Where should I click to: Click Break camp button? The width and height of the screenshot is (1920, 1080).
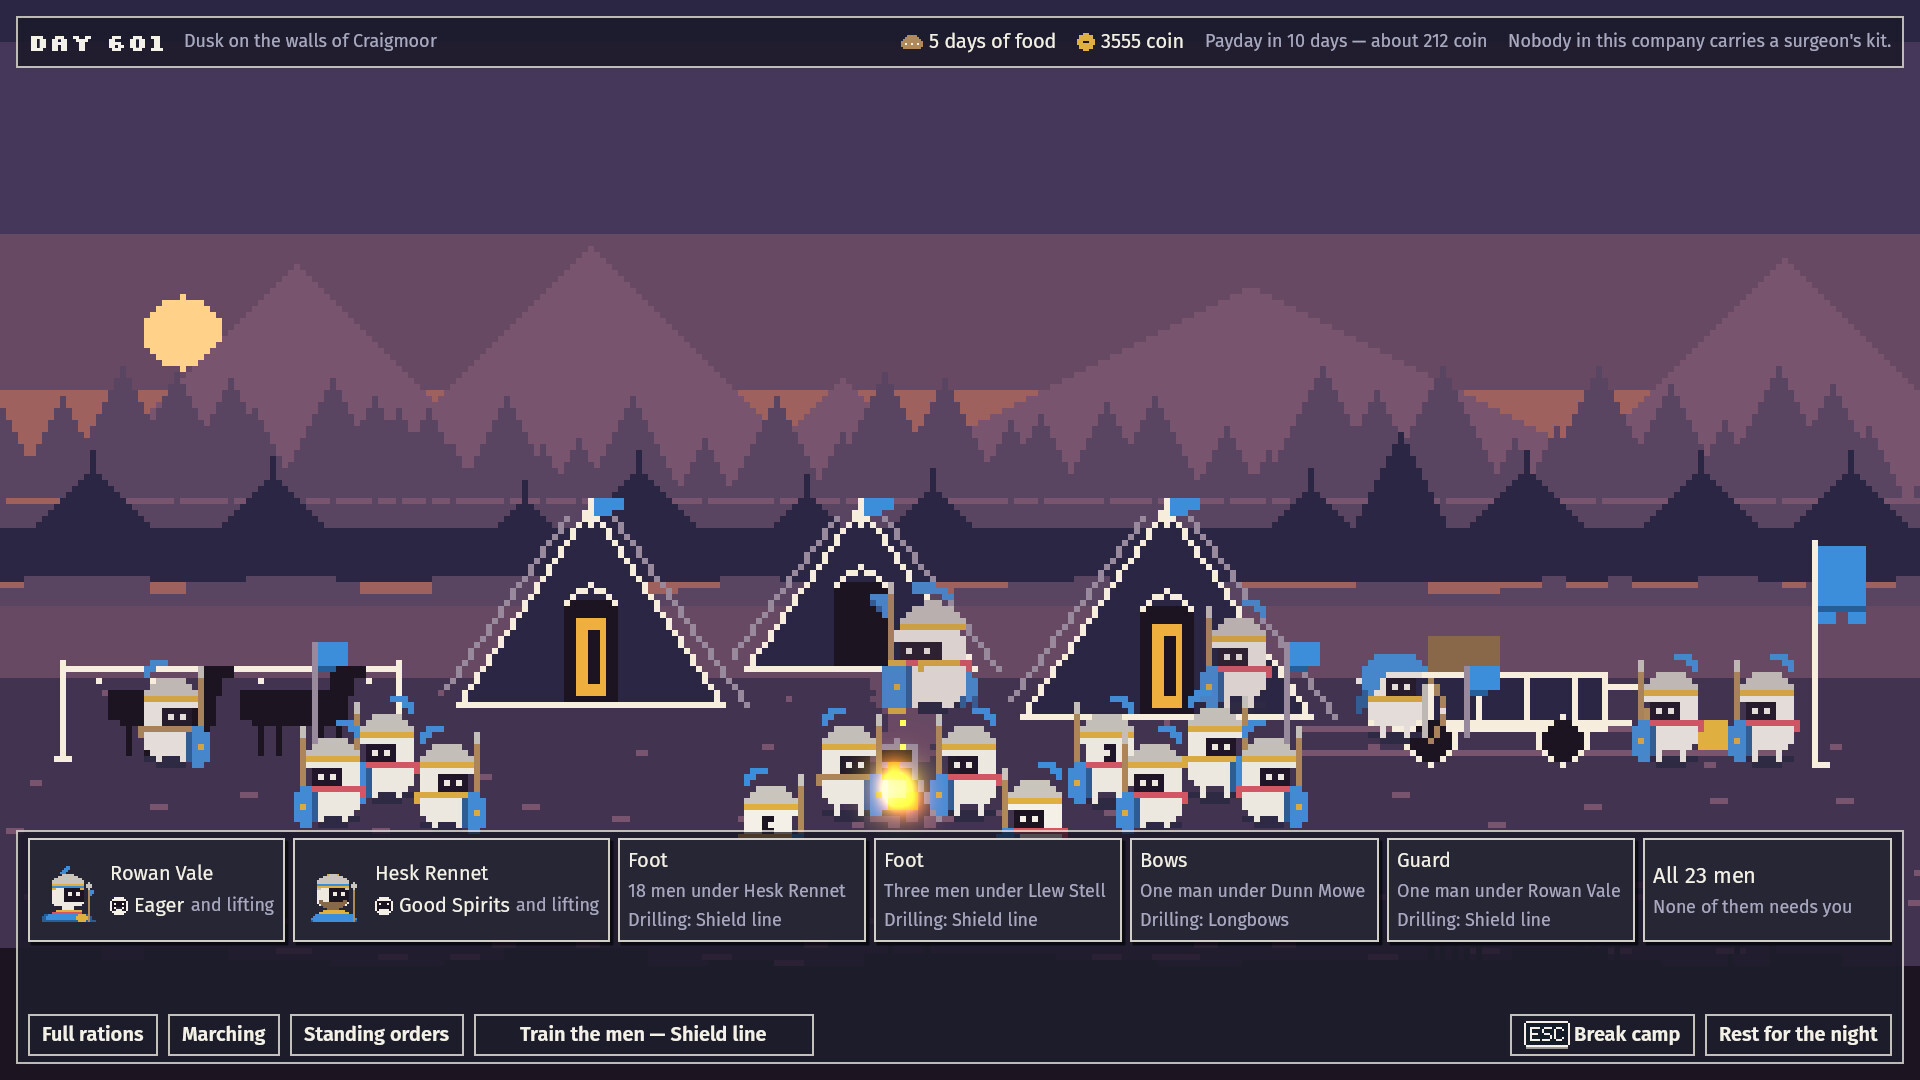pos(1602,1034)
